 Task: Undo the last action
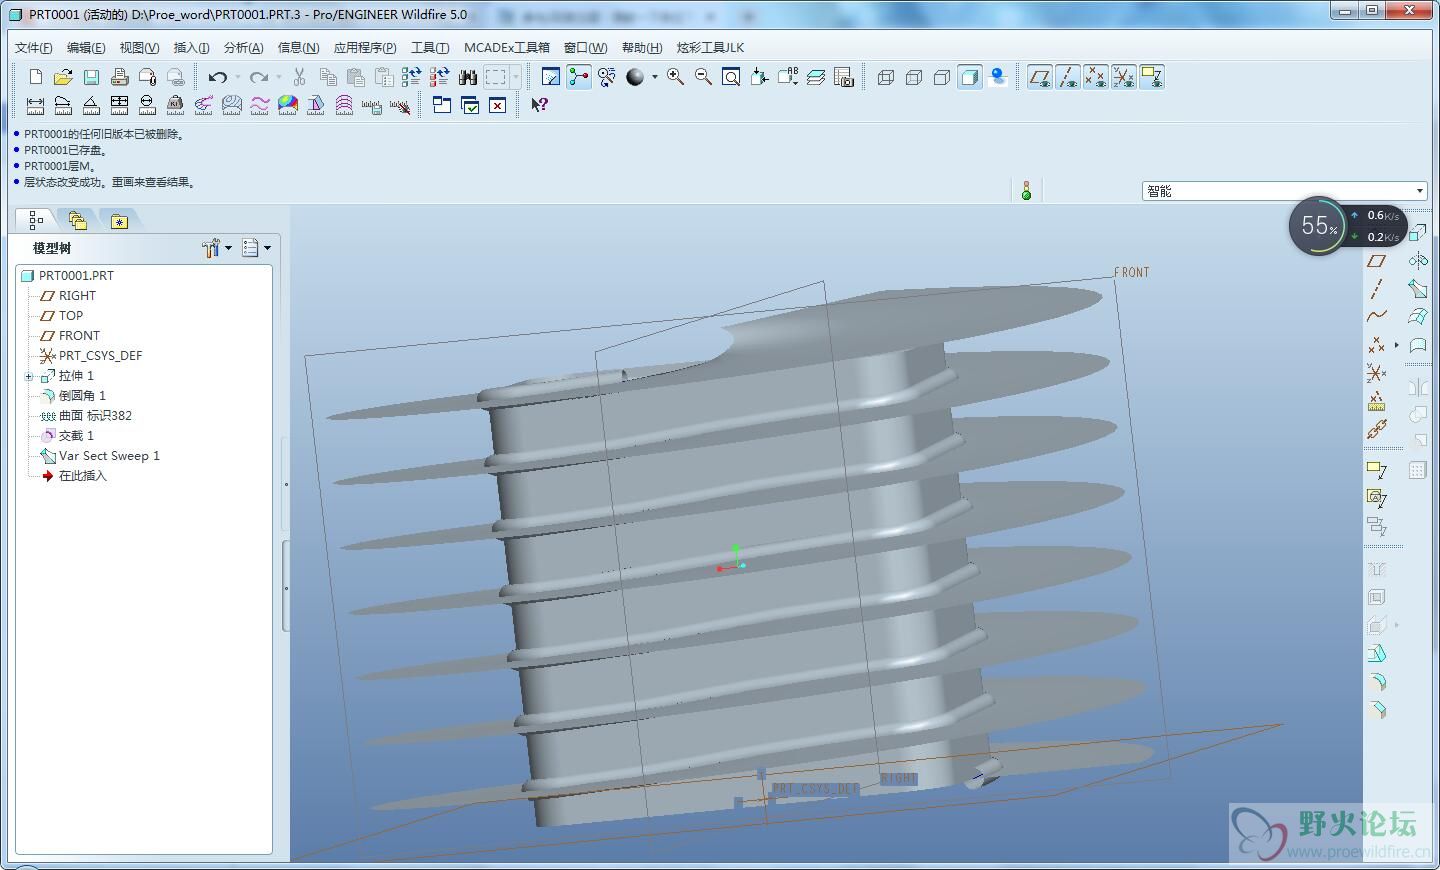[217, 77]
